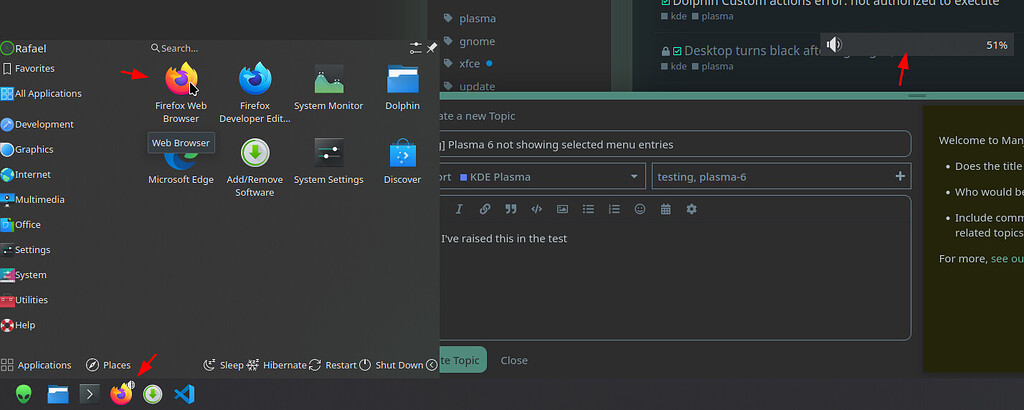Click Close to discard the topic
The image size is (1024, 410).
tap(514, 360)
